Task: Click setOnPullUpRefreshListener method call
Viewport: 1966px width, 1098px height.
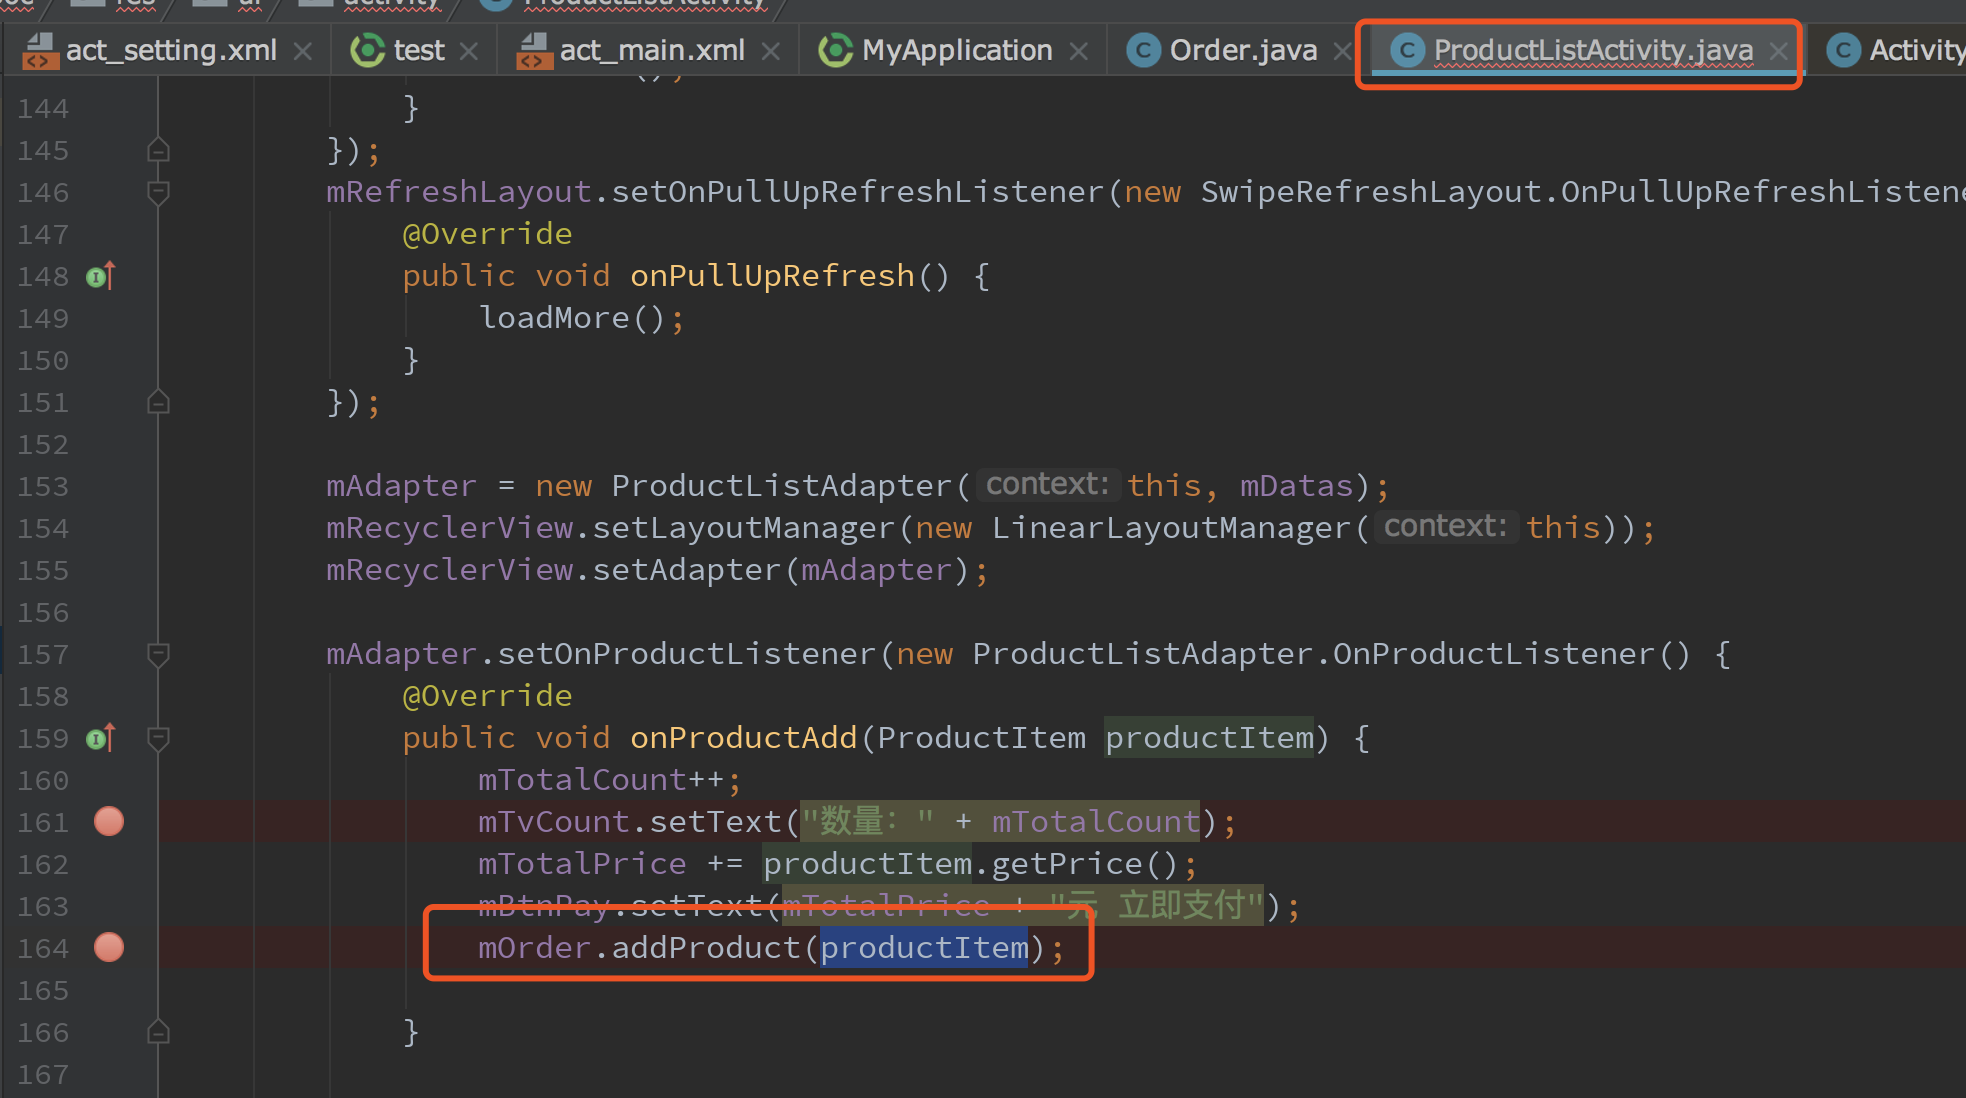Action: tap(857, 192)
